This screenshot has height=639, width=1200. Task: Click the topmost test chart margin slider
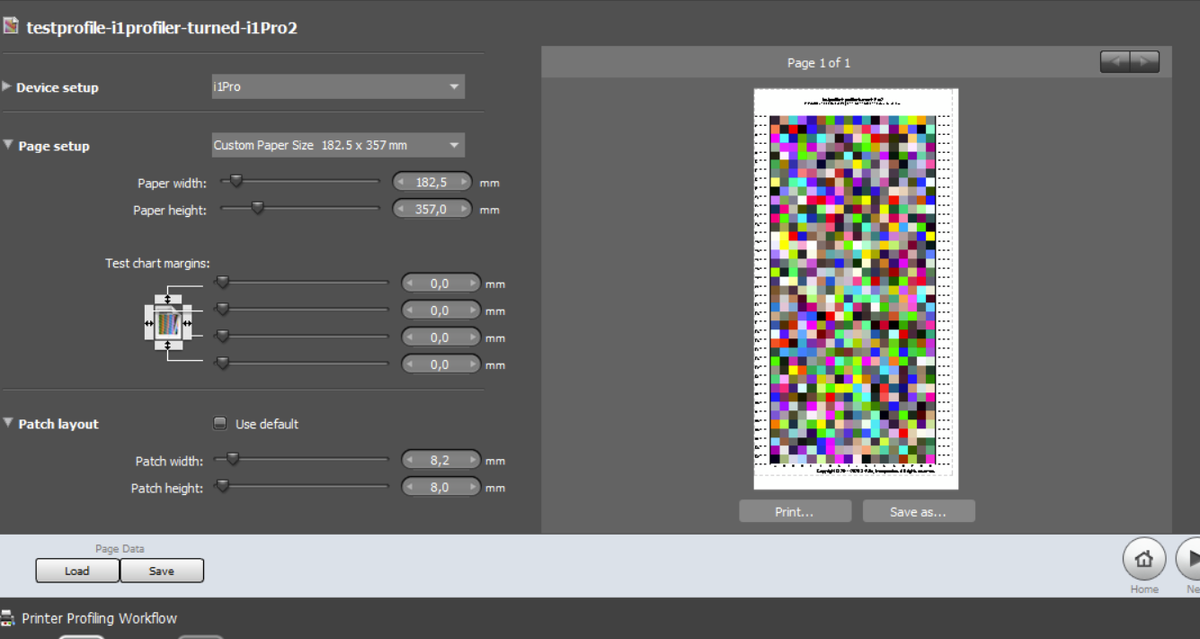[223, 283]
